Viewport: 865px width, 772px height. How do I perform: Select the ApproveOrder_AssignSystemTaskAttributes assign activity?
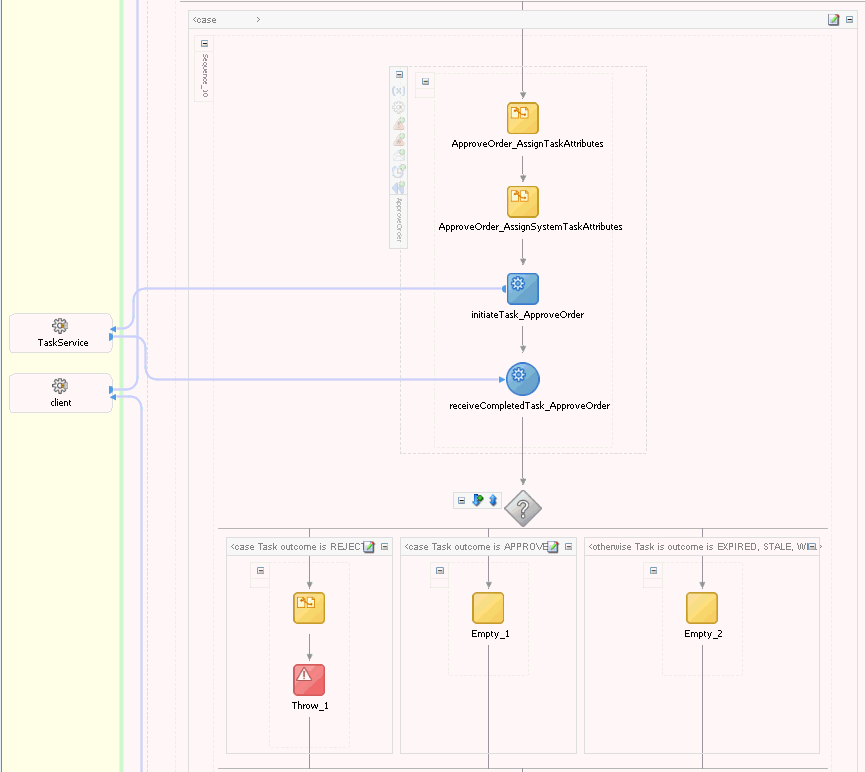pos(521,200)
